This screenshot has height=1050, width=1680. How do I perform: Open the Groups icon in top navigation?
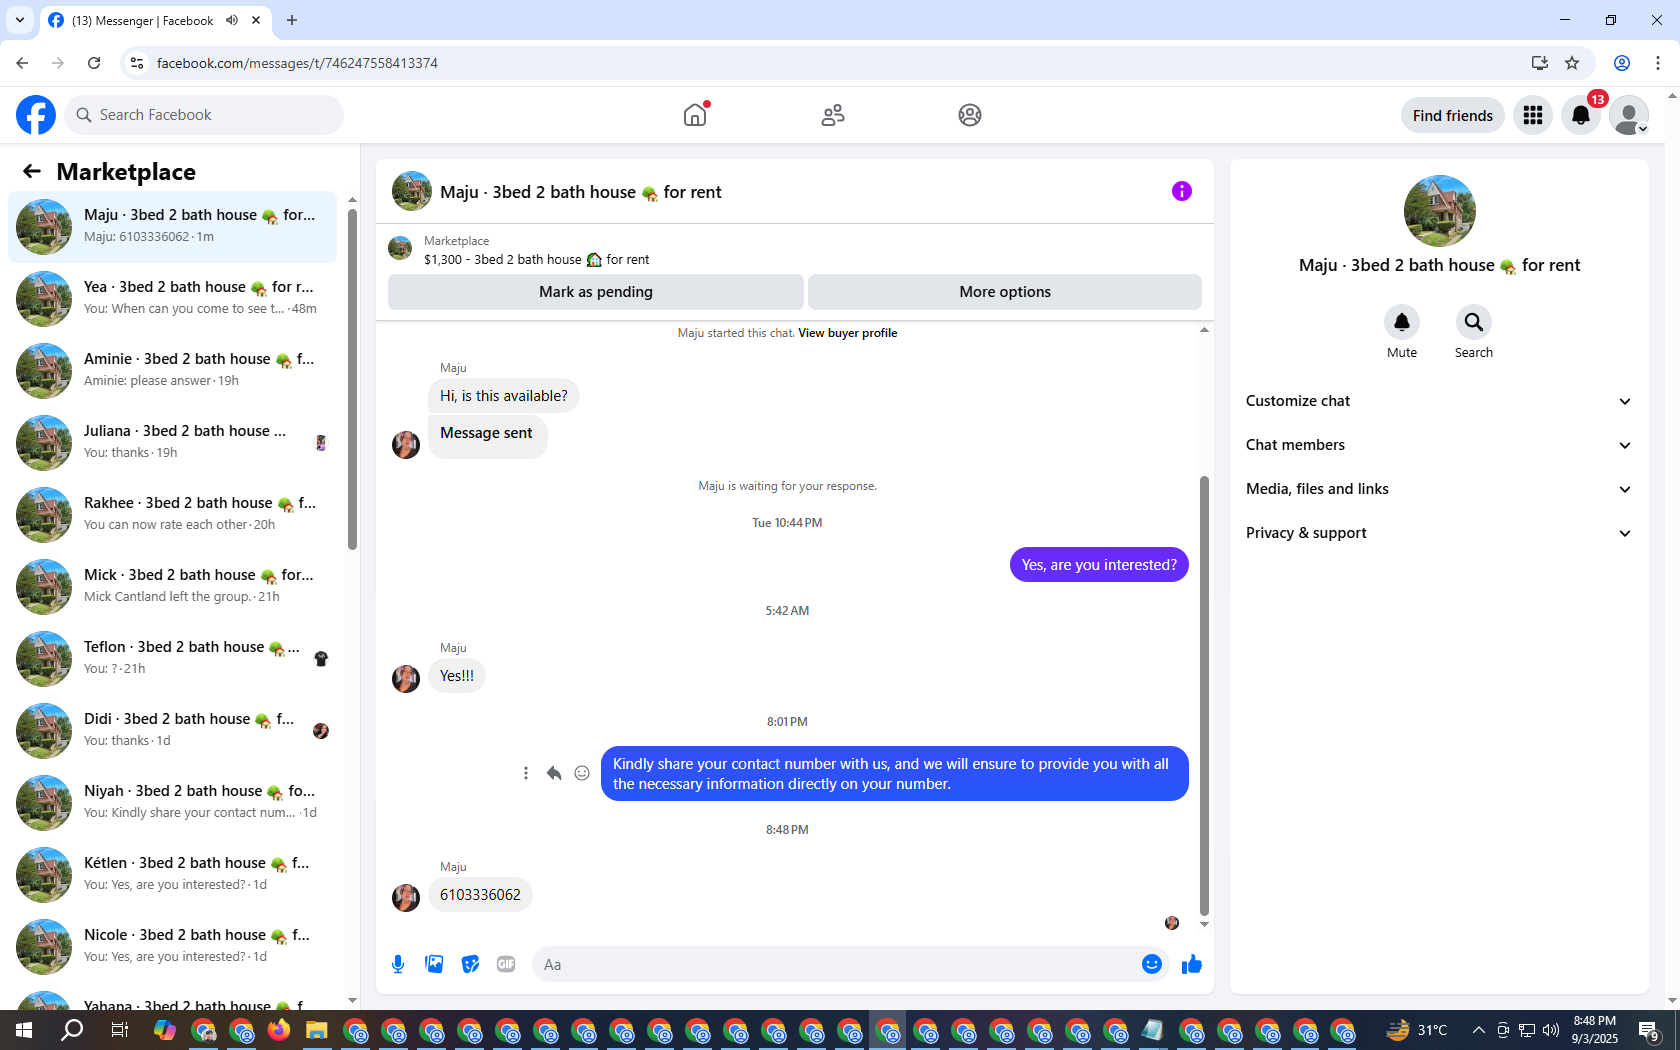pyautogui.click(x=970, y=115)
